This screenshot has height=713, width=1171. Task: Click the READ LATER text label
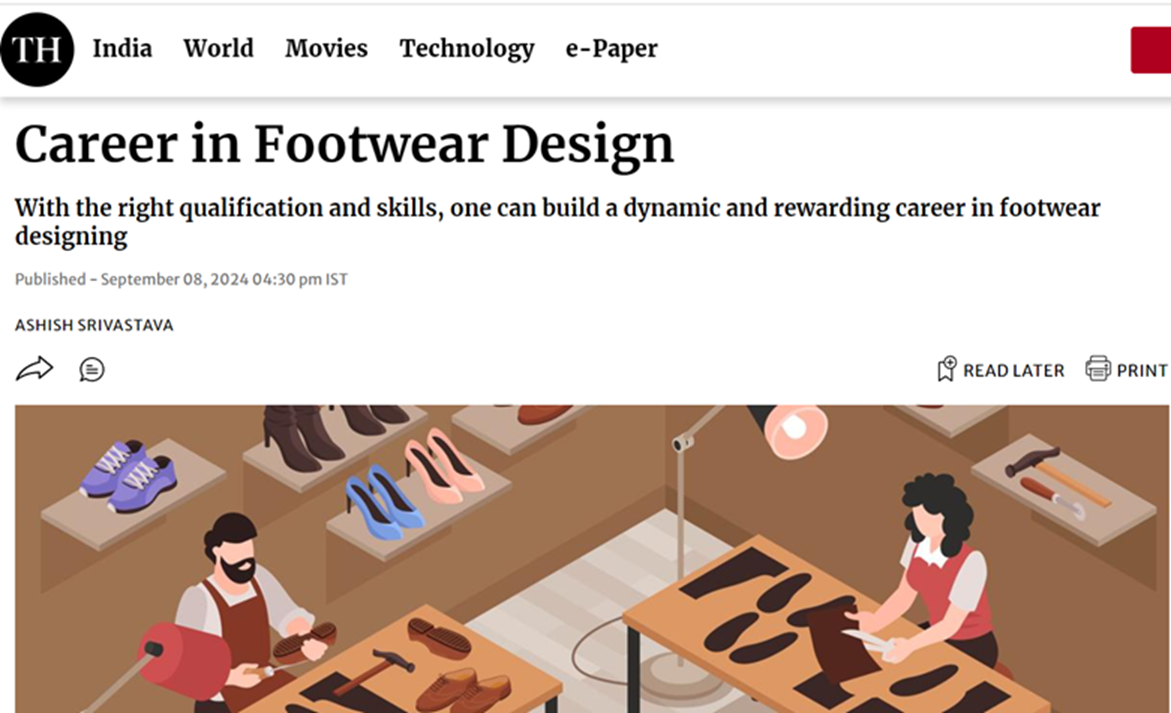coord(1013,371)
